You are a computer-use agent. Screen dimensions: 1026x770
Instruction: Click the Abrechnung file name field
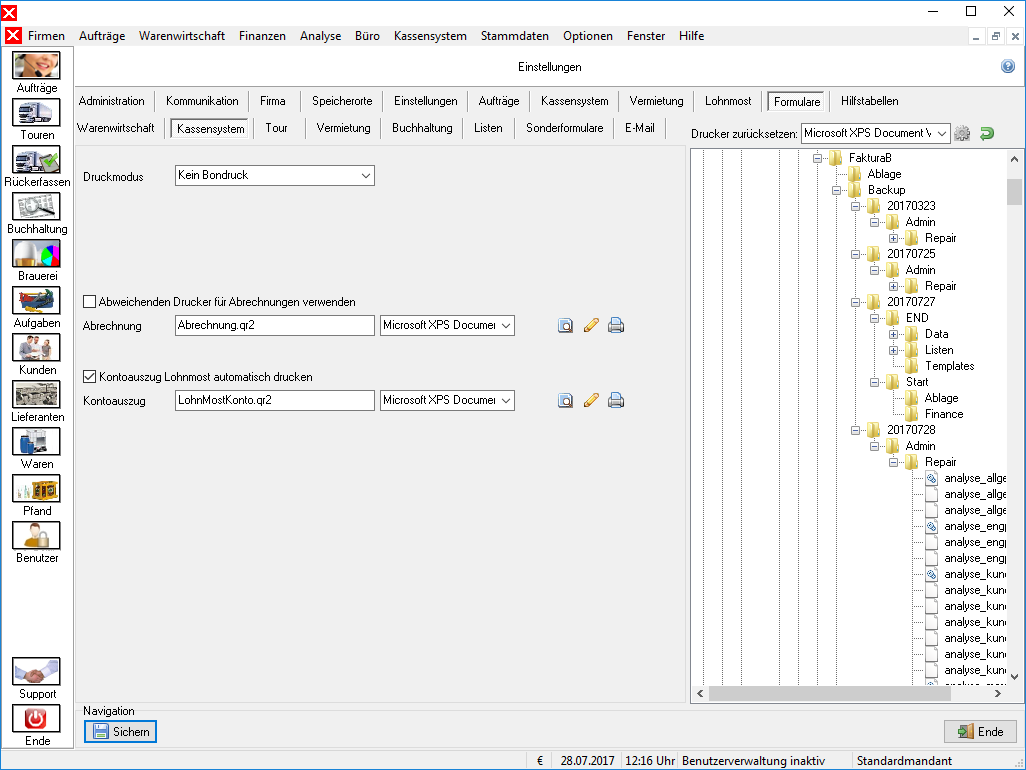[x=275, y=325]
